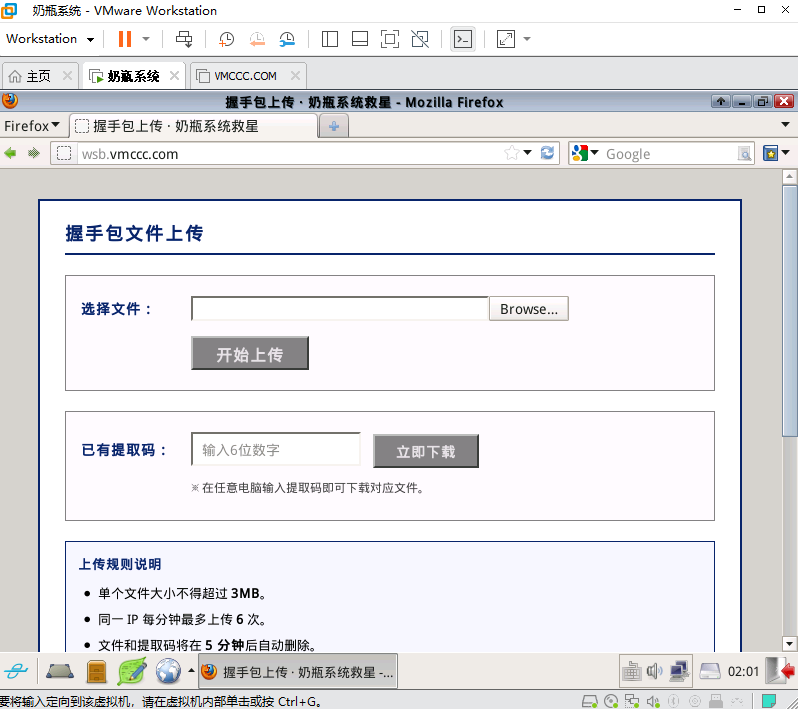Viewport: 798px width, 709px height.
Task: Close the 主页 tab
Action: coord(67,76)
